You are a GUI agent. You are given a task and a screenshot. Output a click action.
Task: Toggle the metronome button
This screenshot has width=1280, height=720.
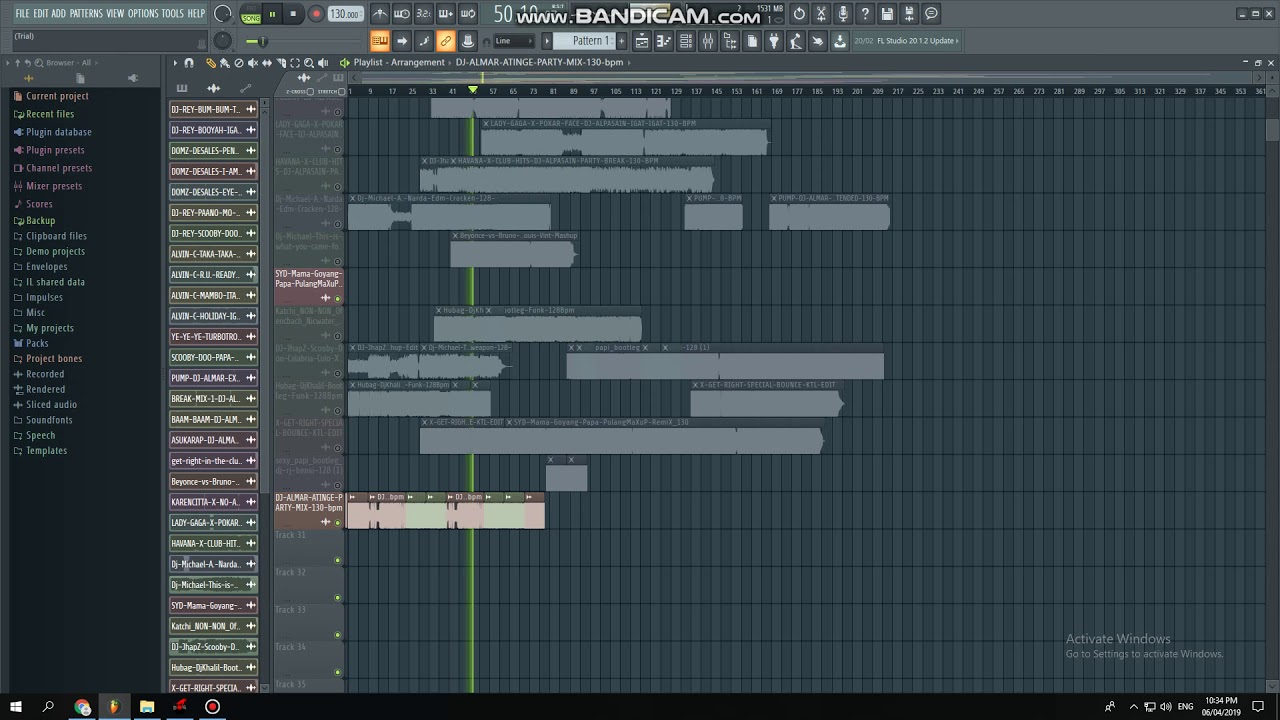pyautogui.click(x=380, y=14)
